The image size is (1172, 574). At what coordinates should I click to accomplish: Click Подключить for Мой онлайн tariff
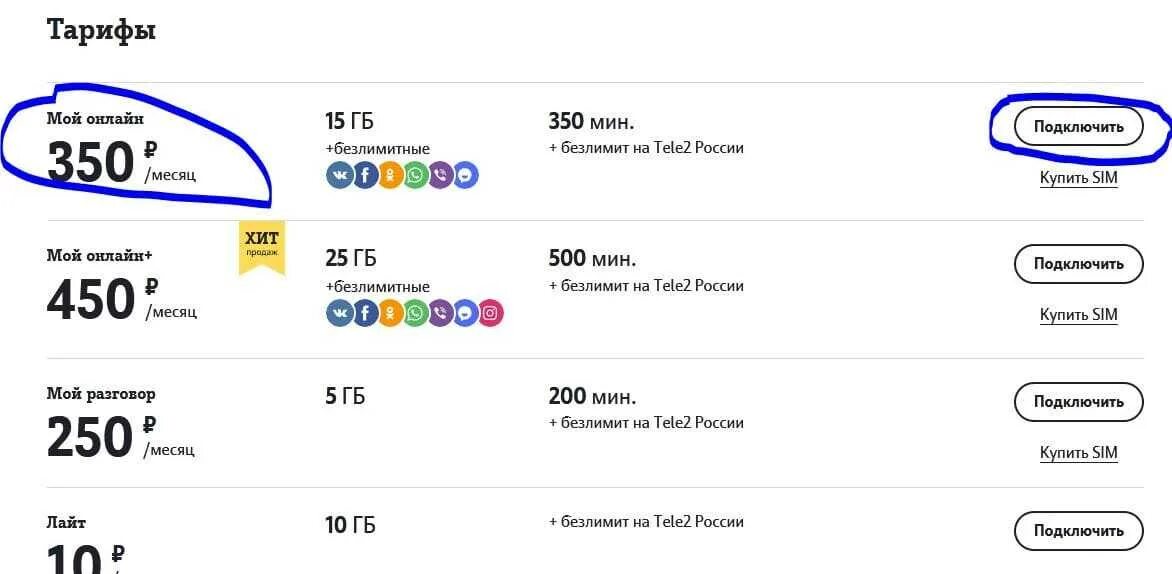point(1079,126)
